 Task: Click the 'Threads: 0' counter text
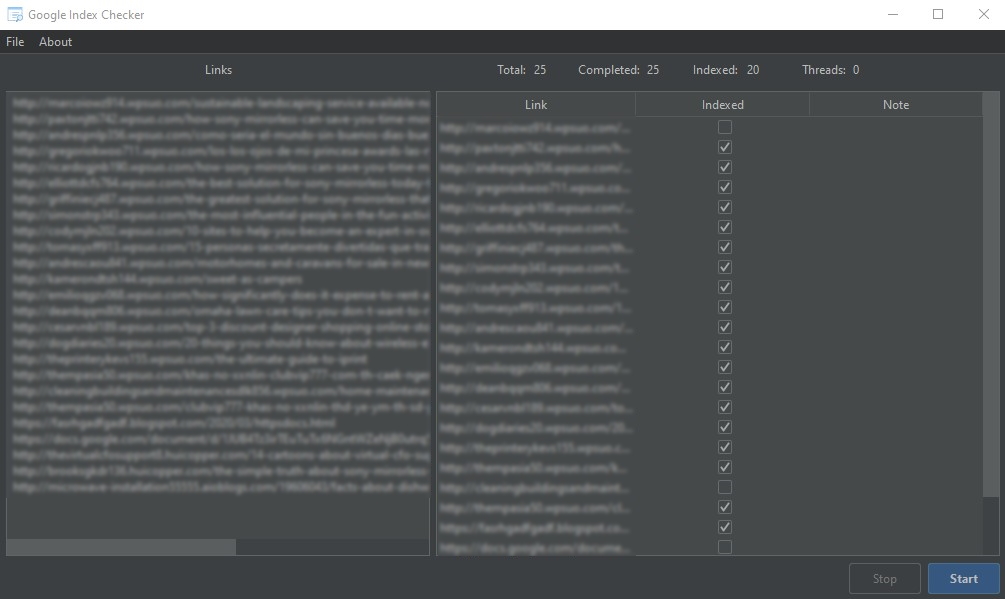coord(830,70)
